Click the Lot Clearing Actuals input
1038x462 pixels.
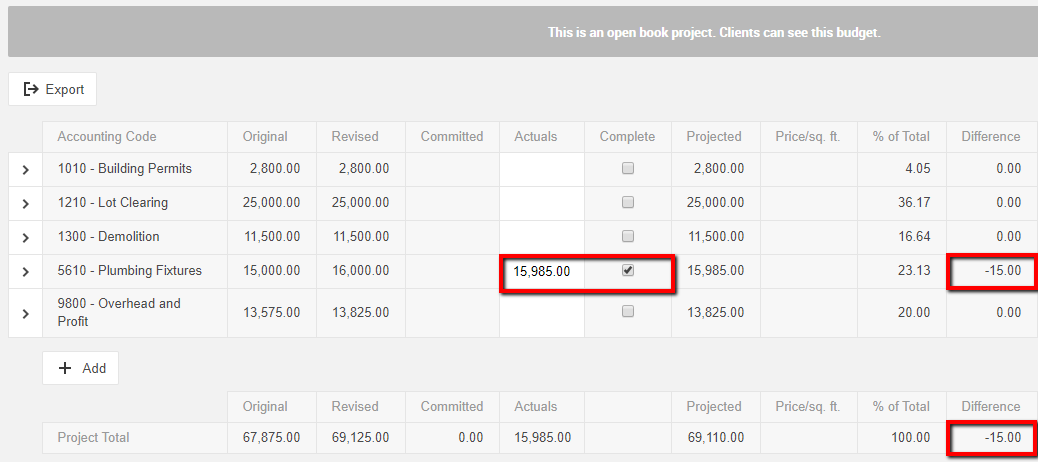[x=542, y=203]
